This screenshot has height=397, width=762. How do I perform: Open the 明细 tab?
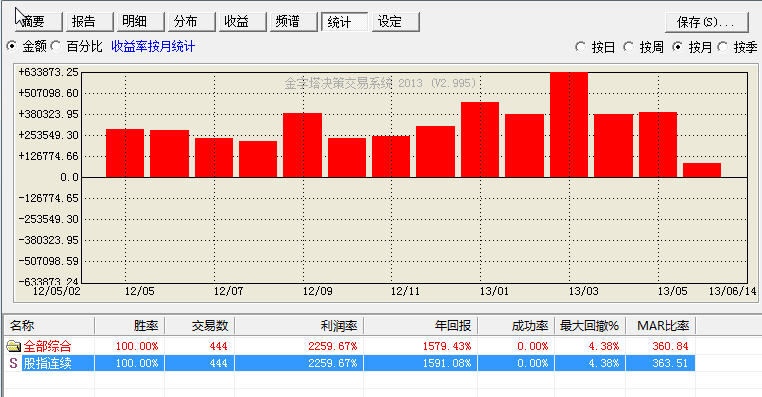(x=140, y=21)
